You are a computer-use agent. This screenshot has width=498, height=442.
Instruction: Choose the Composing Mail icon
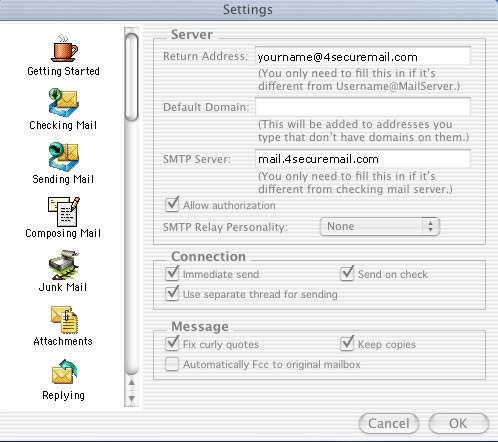pos(64,211)
